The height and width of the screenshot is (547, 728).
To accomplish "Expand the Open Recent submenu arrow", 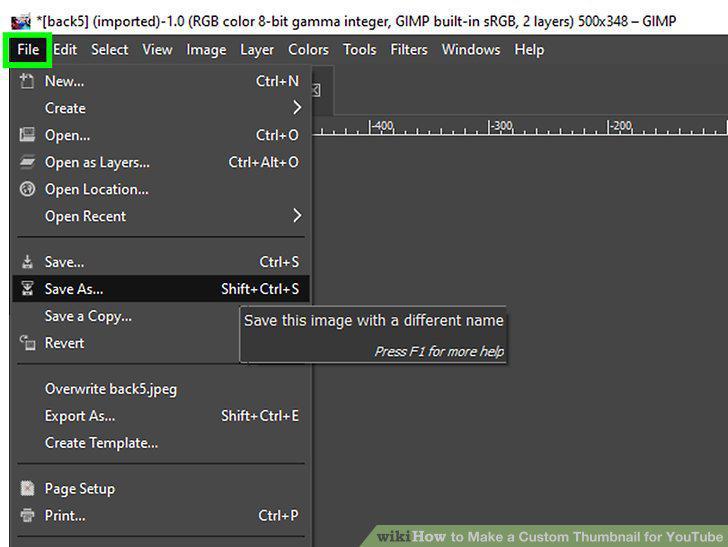I will point(297,215).
